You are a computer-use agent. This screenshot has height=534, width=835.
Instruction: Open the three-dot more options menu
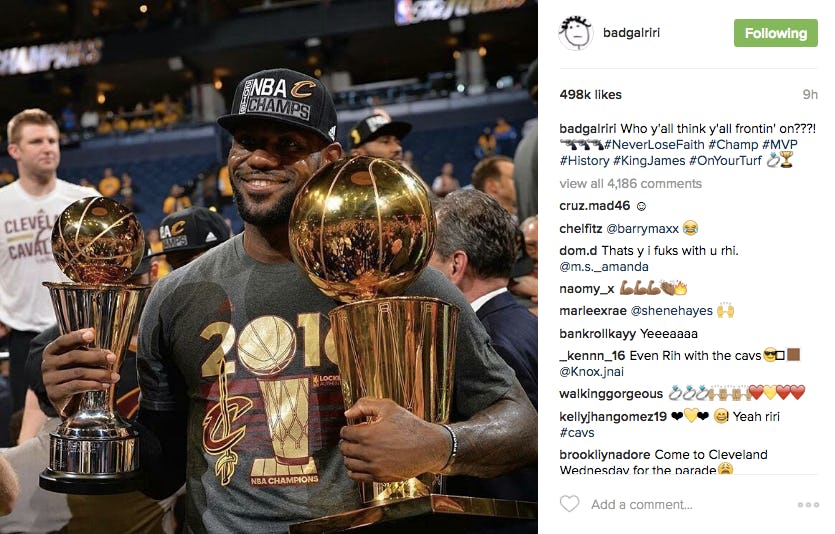[808, 504]
